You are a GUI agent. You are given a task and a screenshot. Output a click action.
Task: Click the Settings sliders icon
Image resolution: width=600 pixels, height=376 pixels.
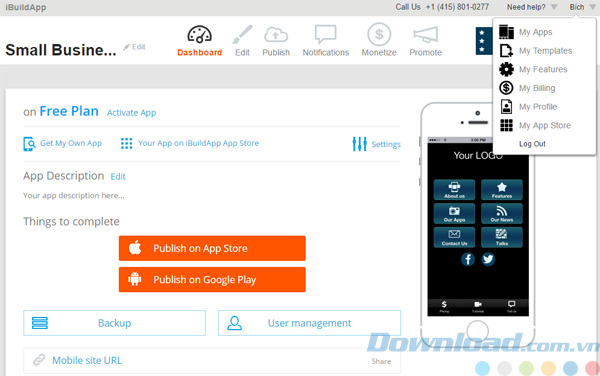[359, 144]
